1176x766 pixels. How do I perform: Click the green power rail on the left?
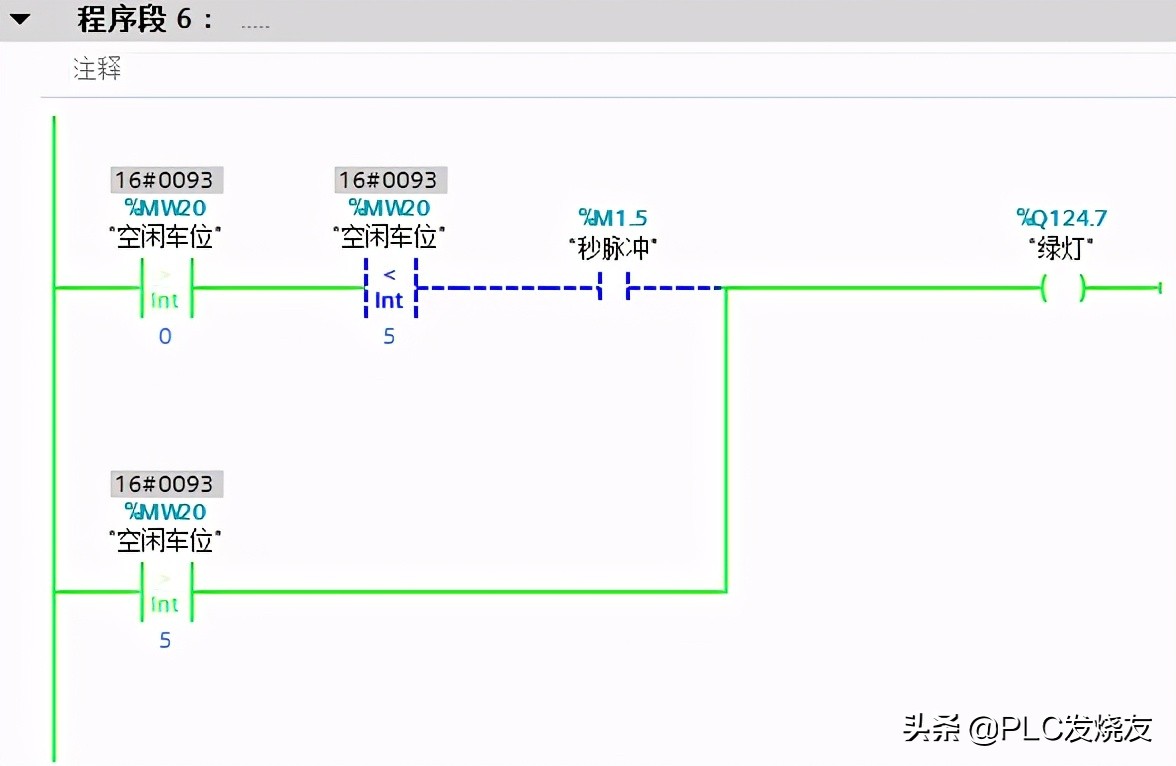pyautogui.click(x=54, y=400)
